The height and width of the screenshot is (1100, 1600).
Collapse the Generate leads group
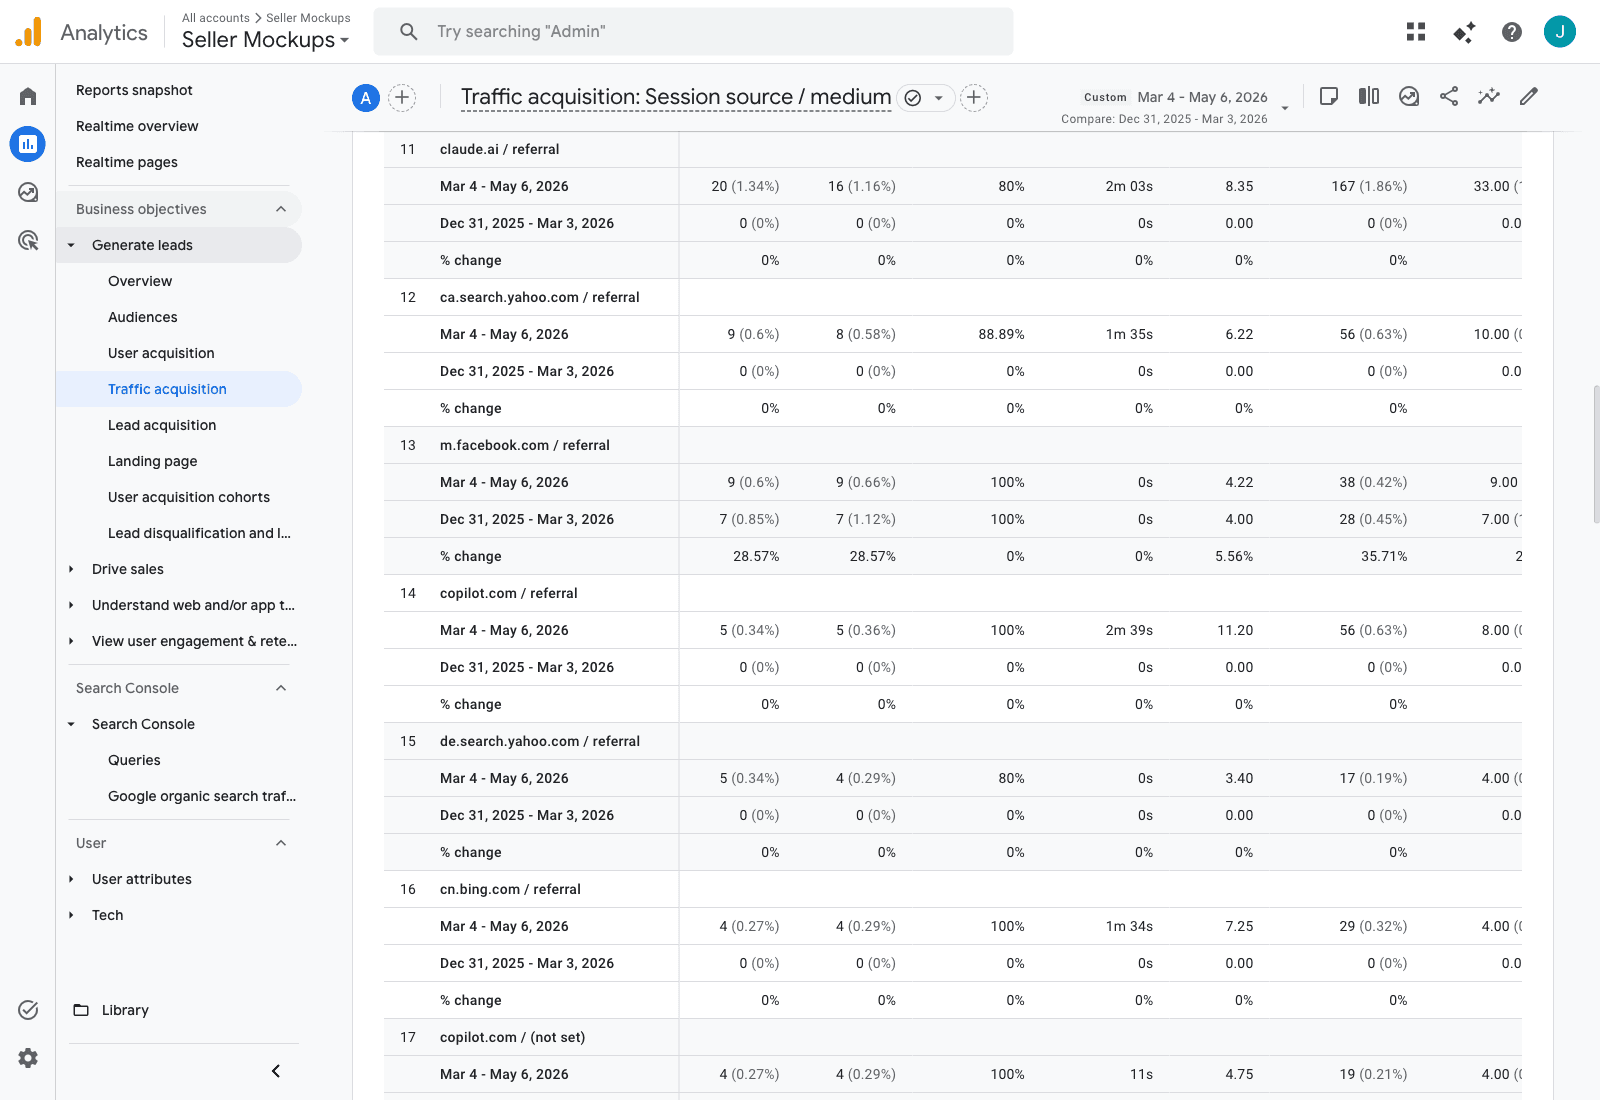(x=71, y=245)
